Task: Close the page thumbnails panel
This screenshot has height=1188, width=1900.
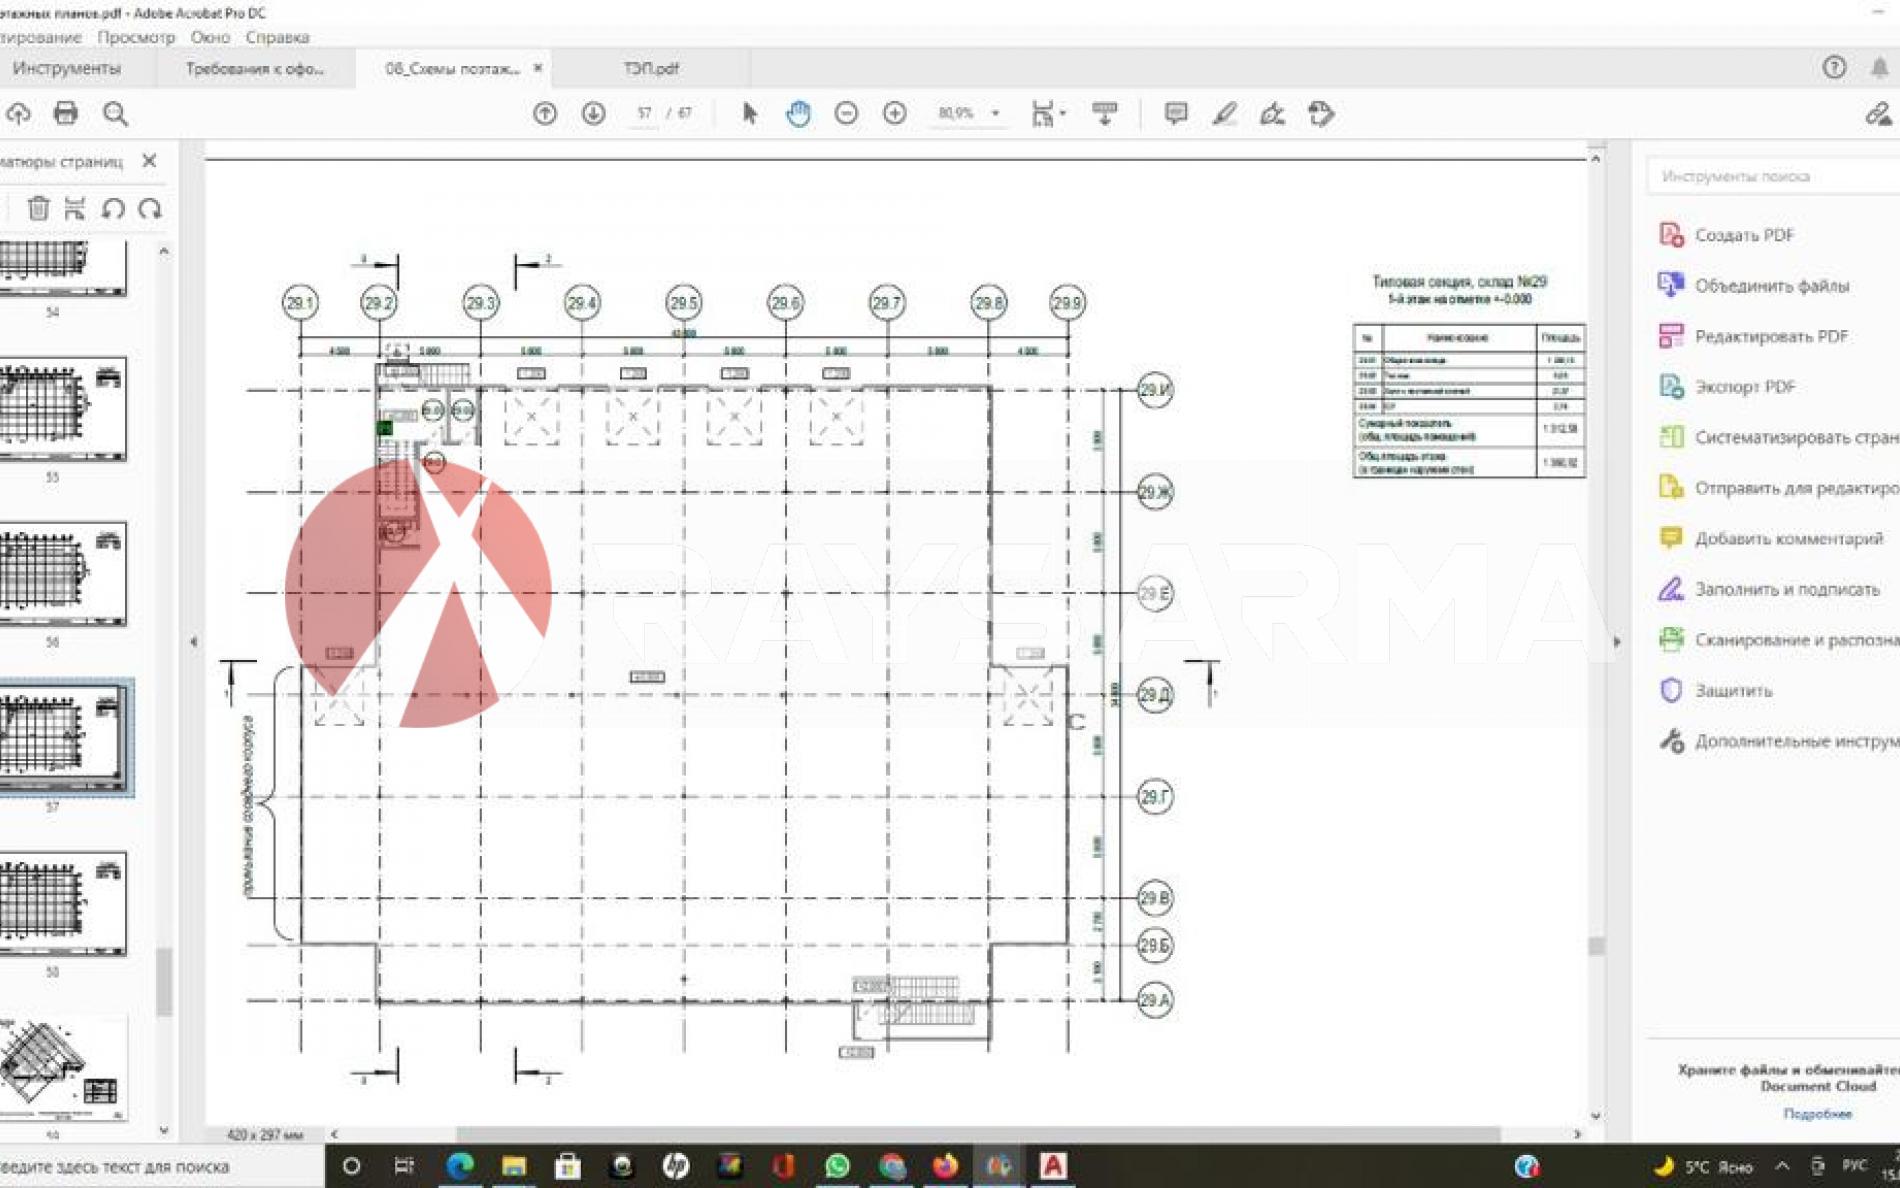Action: [x=149, y=160]
